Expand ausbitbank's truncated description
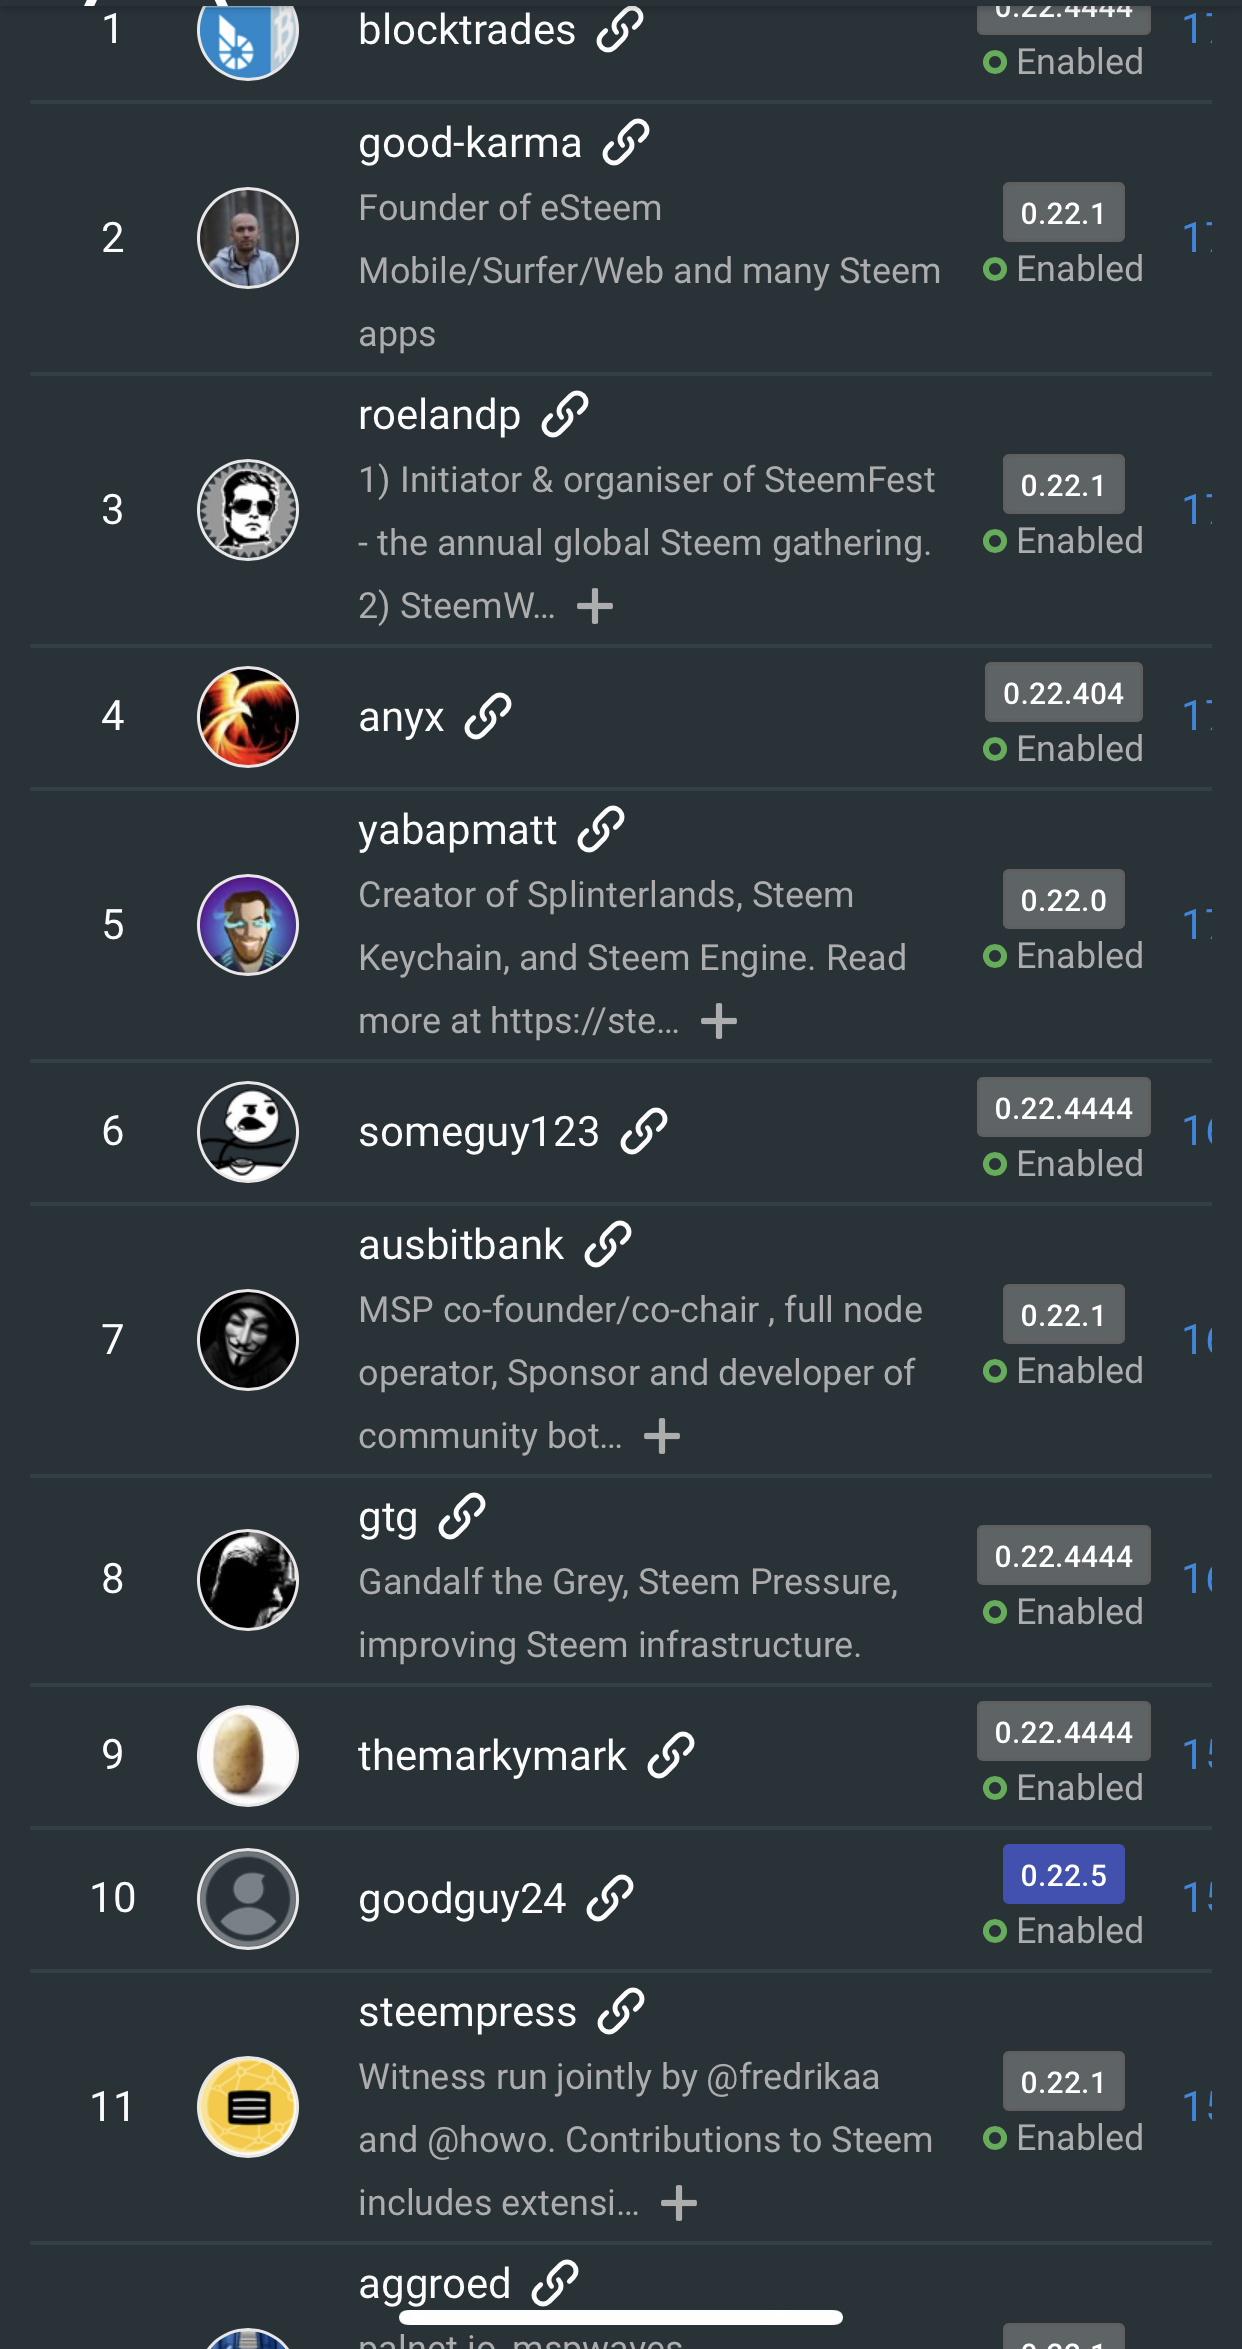 click(x=662, y=1436)
